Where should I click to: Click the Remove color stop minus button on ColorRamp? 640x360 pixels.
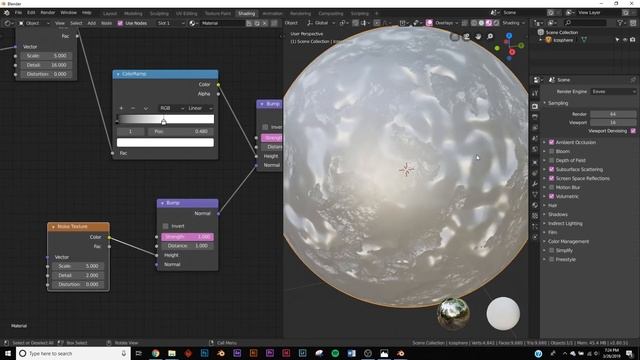[x=133, y=108]
